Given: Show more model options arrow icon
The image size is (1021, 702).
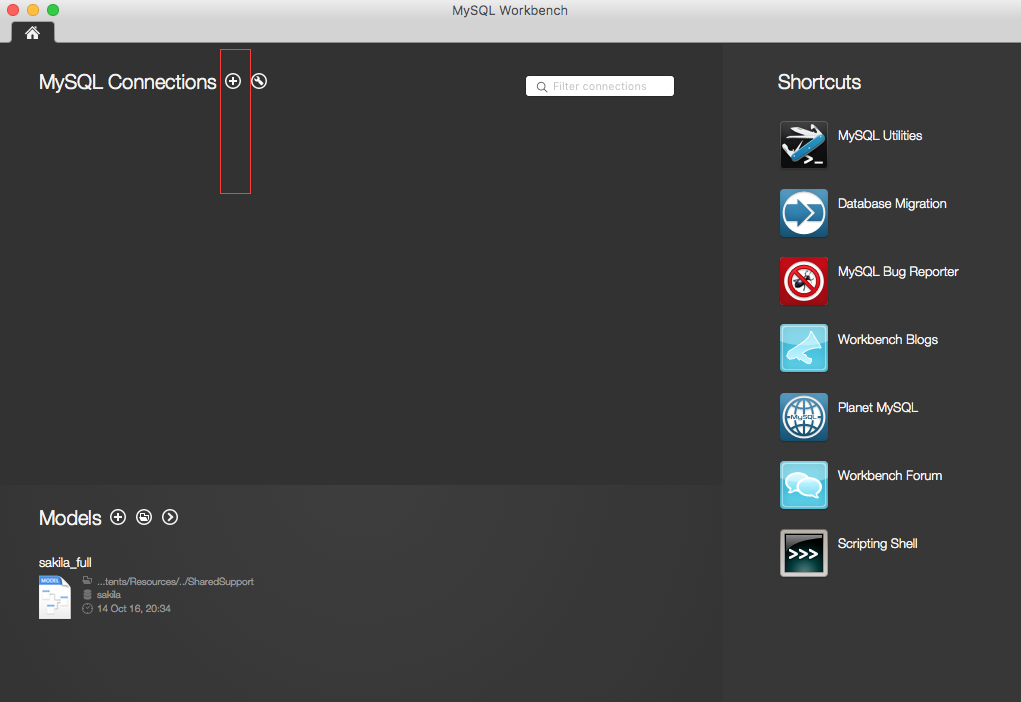Looking at the screenshot, I should point(170,517).
